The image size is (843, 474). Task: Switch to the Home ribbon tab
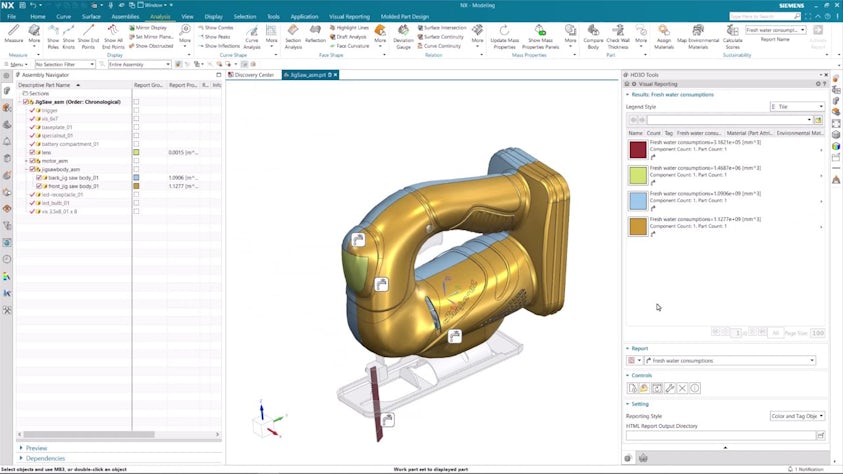pos(38,17)
